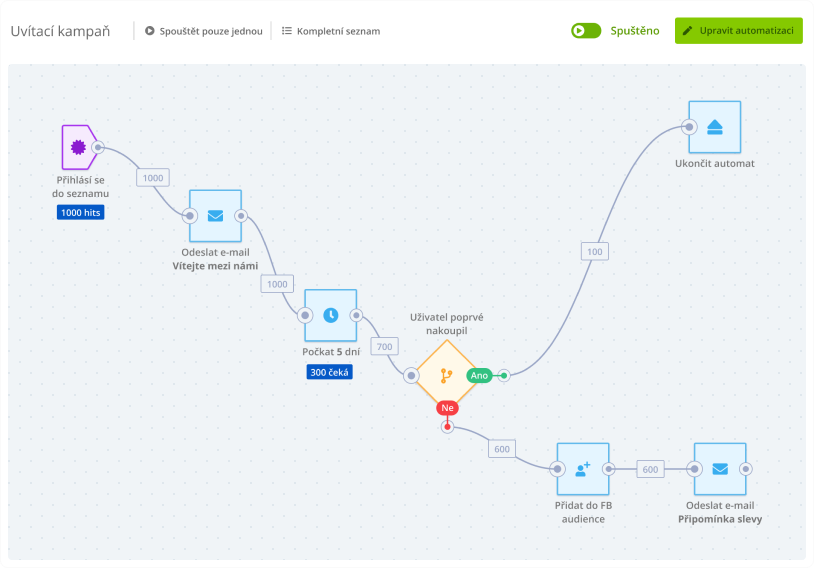Image resolution: width=814 pixels, height=568 pixels.
Task: Click the 100 count label on Ano path
Action: point(595,252)
